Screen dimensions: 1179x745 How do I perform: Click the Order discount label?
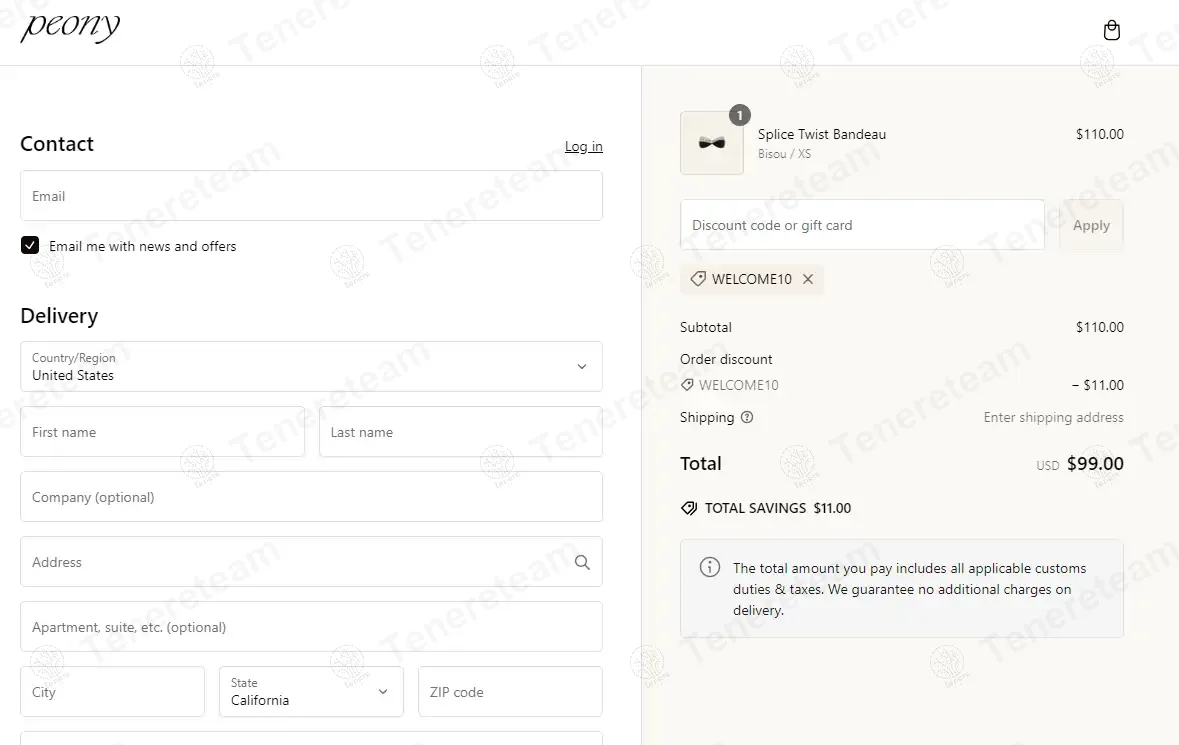pyautogui.click(x=726, y=359)
